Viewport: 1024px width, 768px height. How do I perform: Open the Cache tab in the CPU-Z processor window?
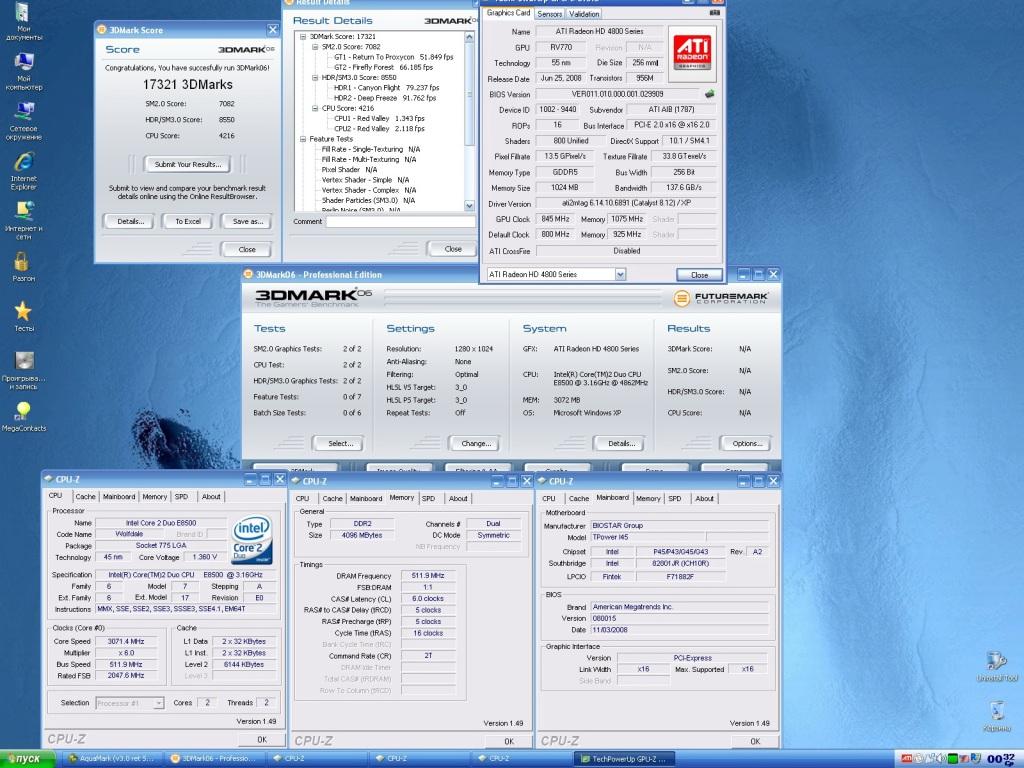(85, 497)
